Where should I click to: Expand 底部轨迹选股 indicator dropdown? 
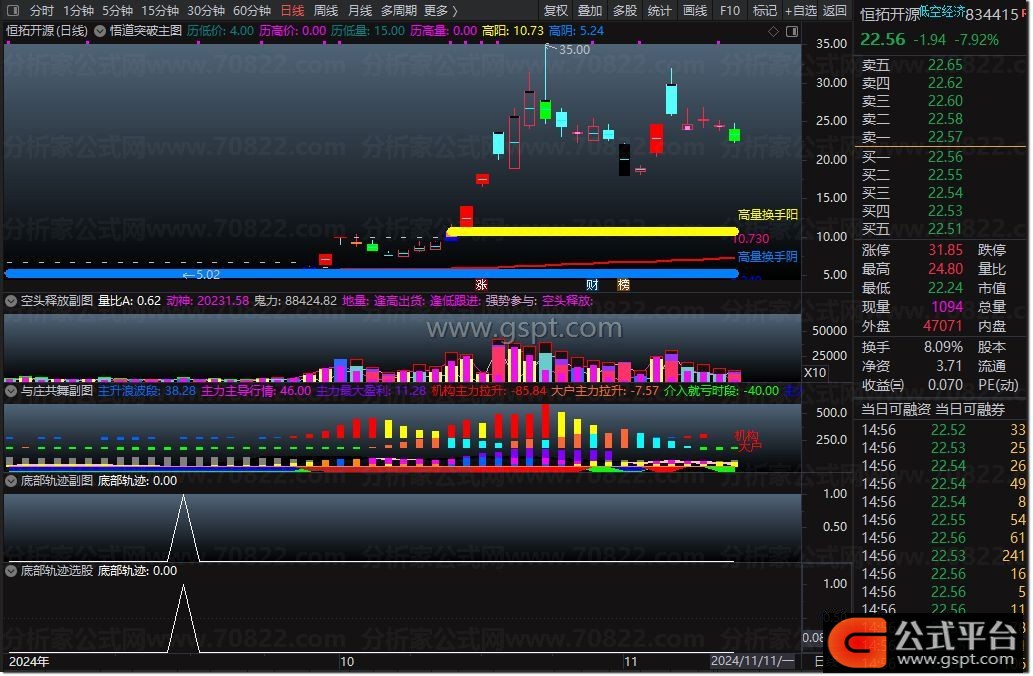[11, 571]
